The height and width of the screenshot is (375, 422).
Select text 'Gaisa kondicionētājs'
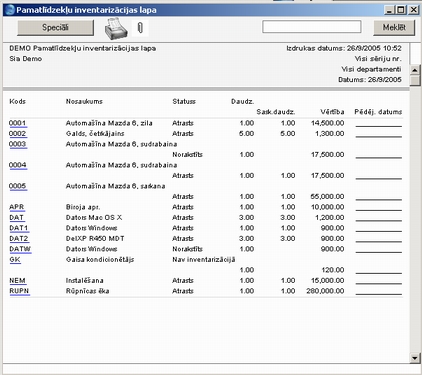pyautogui.click(x=100, y=260)
